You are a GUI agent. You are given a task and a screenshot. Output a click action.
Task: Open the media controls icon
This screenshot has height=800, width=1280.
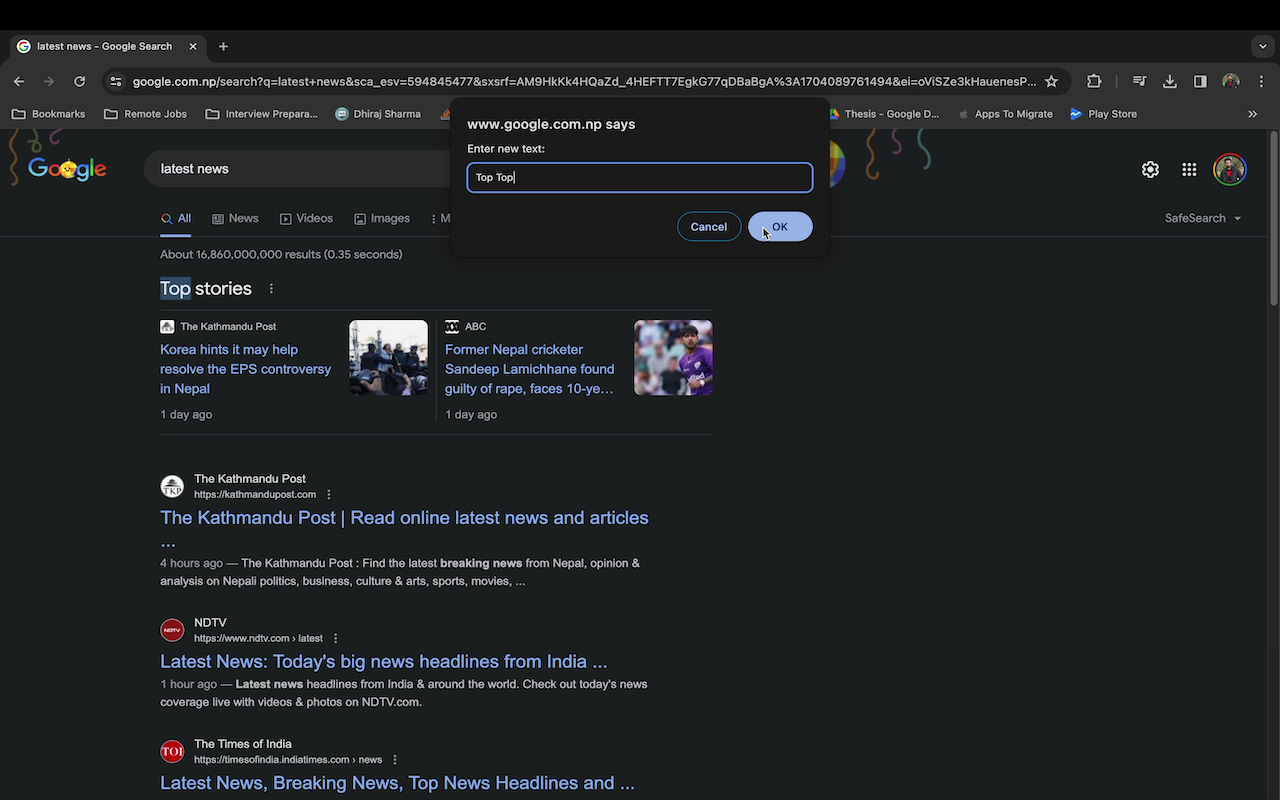(x=1139, y=81)
